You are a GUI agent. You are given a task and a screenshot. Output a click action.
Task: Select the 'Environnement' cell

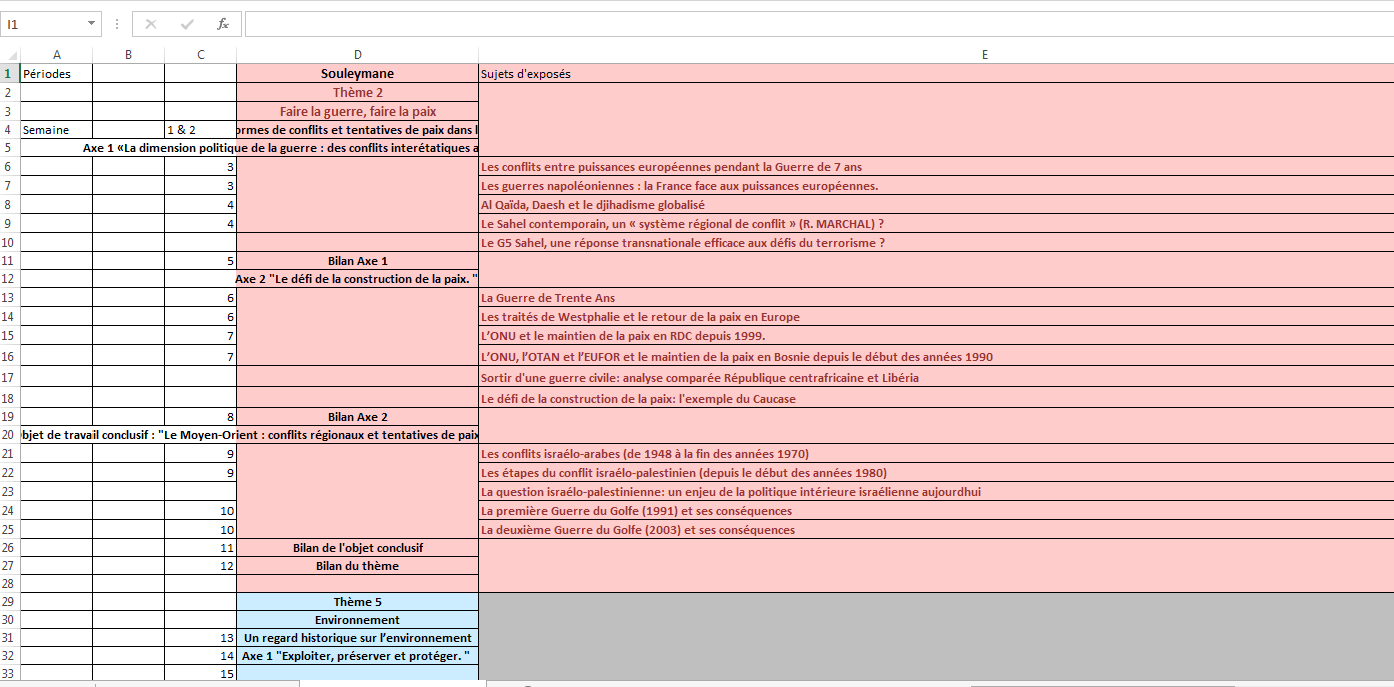pyautogui.click(x=358, y=620)
